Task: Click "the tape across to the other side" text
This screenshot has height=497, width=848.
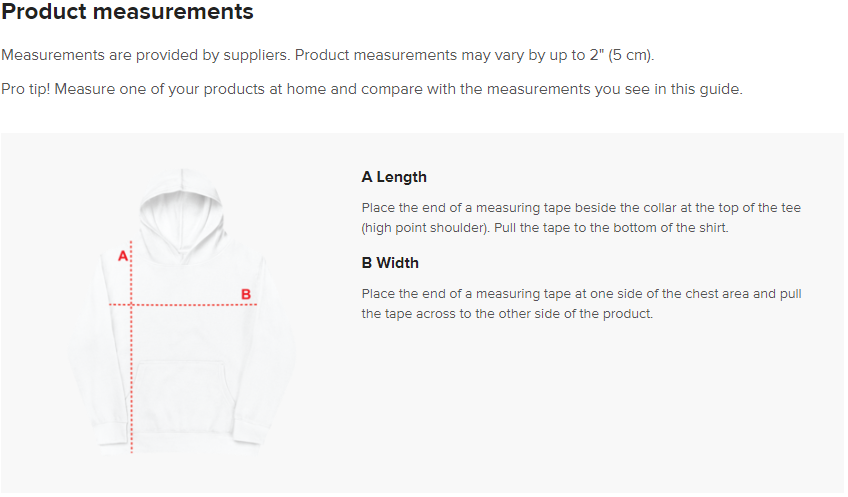Action: pos(507,314)
